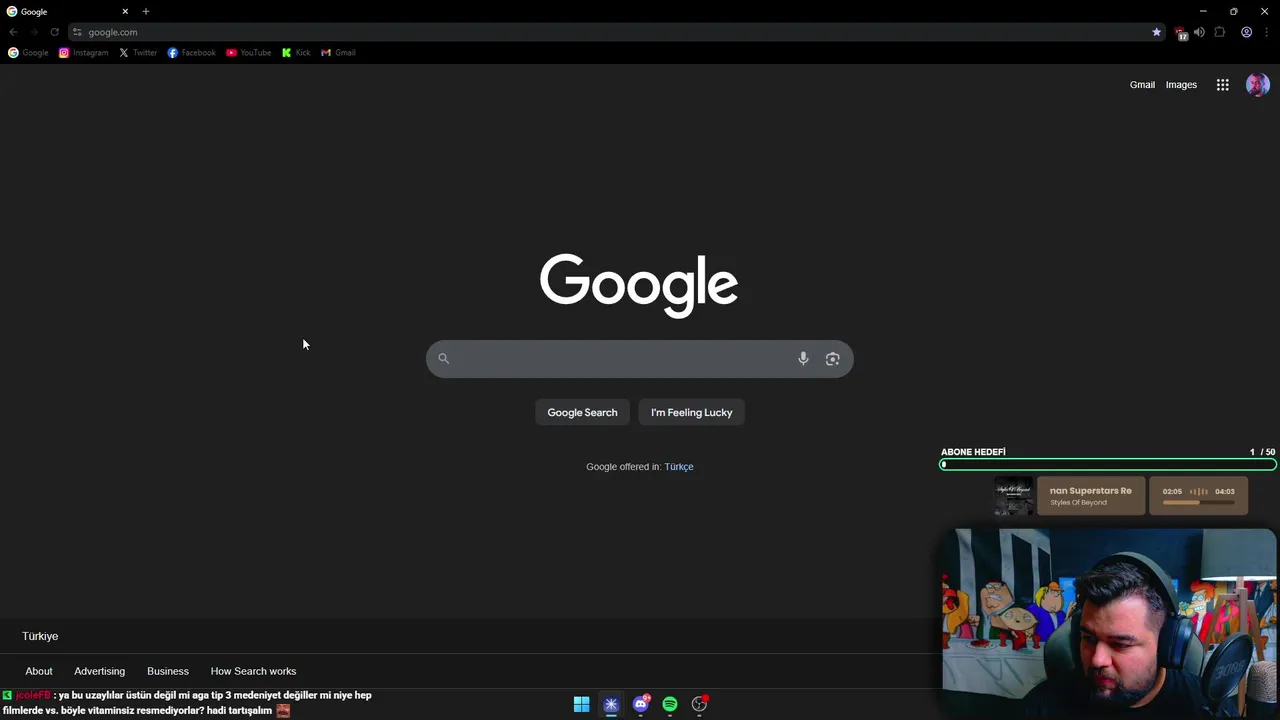Click the Google Search button
The image size is (1280, 720).
click(x=582, y=412)
